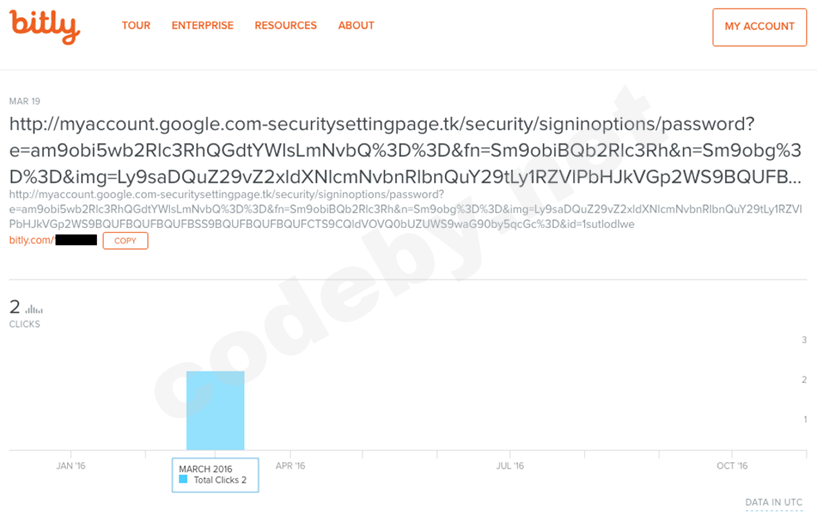Click the blue March 2016 chart bar
This screenshot has width=817, height=522.
click(x=215, y=410)
